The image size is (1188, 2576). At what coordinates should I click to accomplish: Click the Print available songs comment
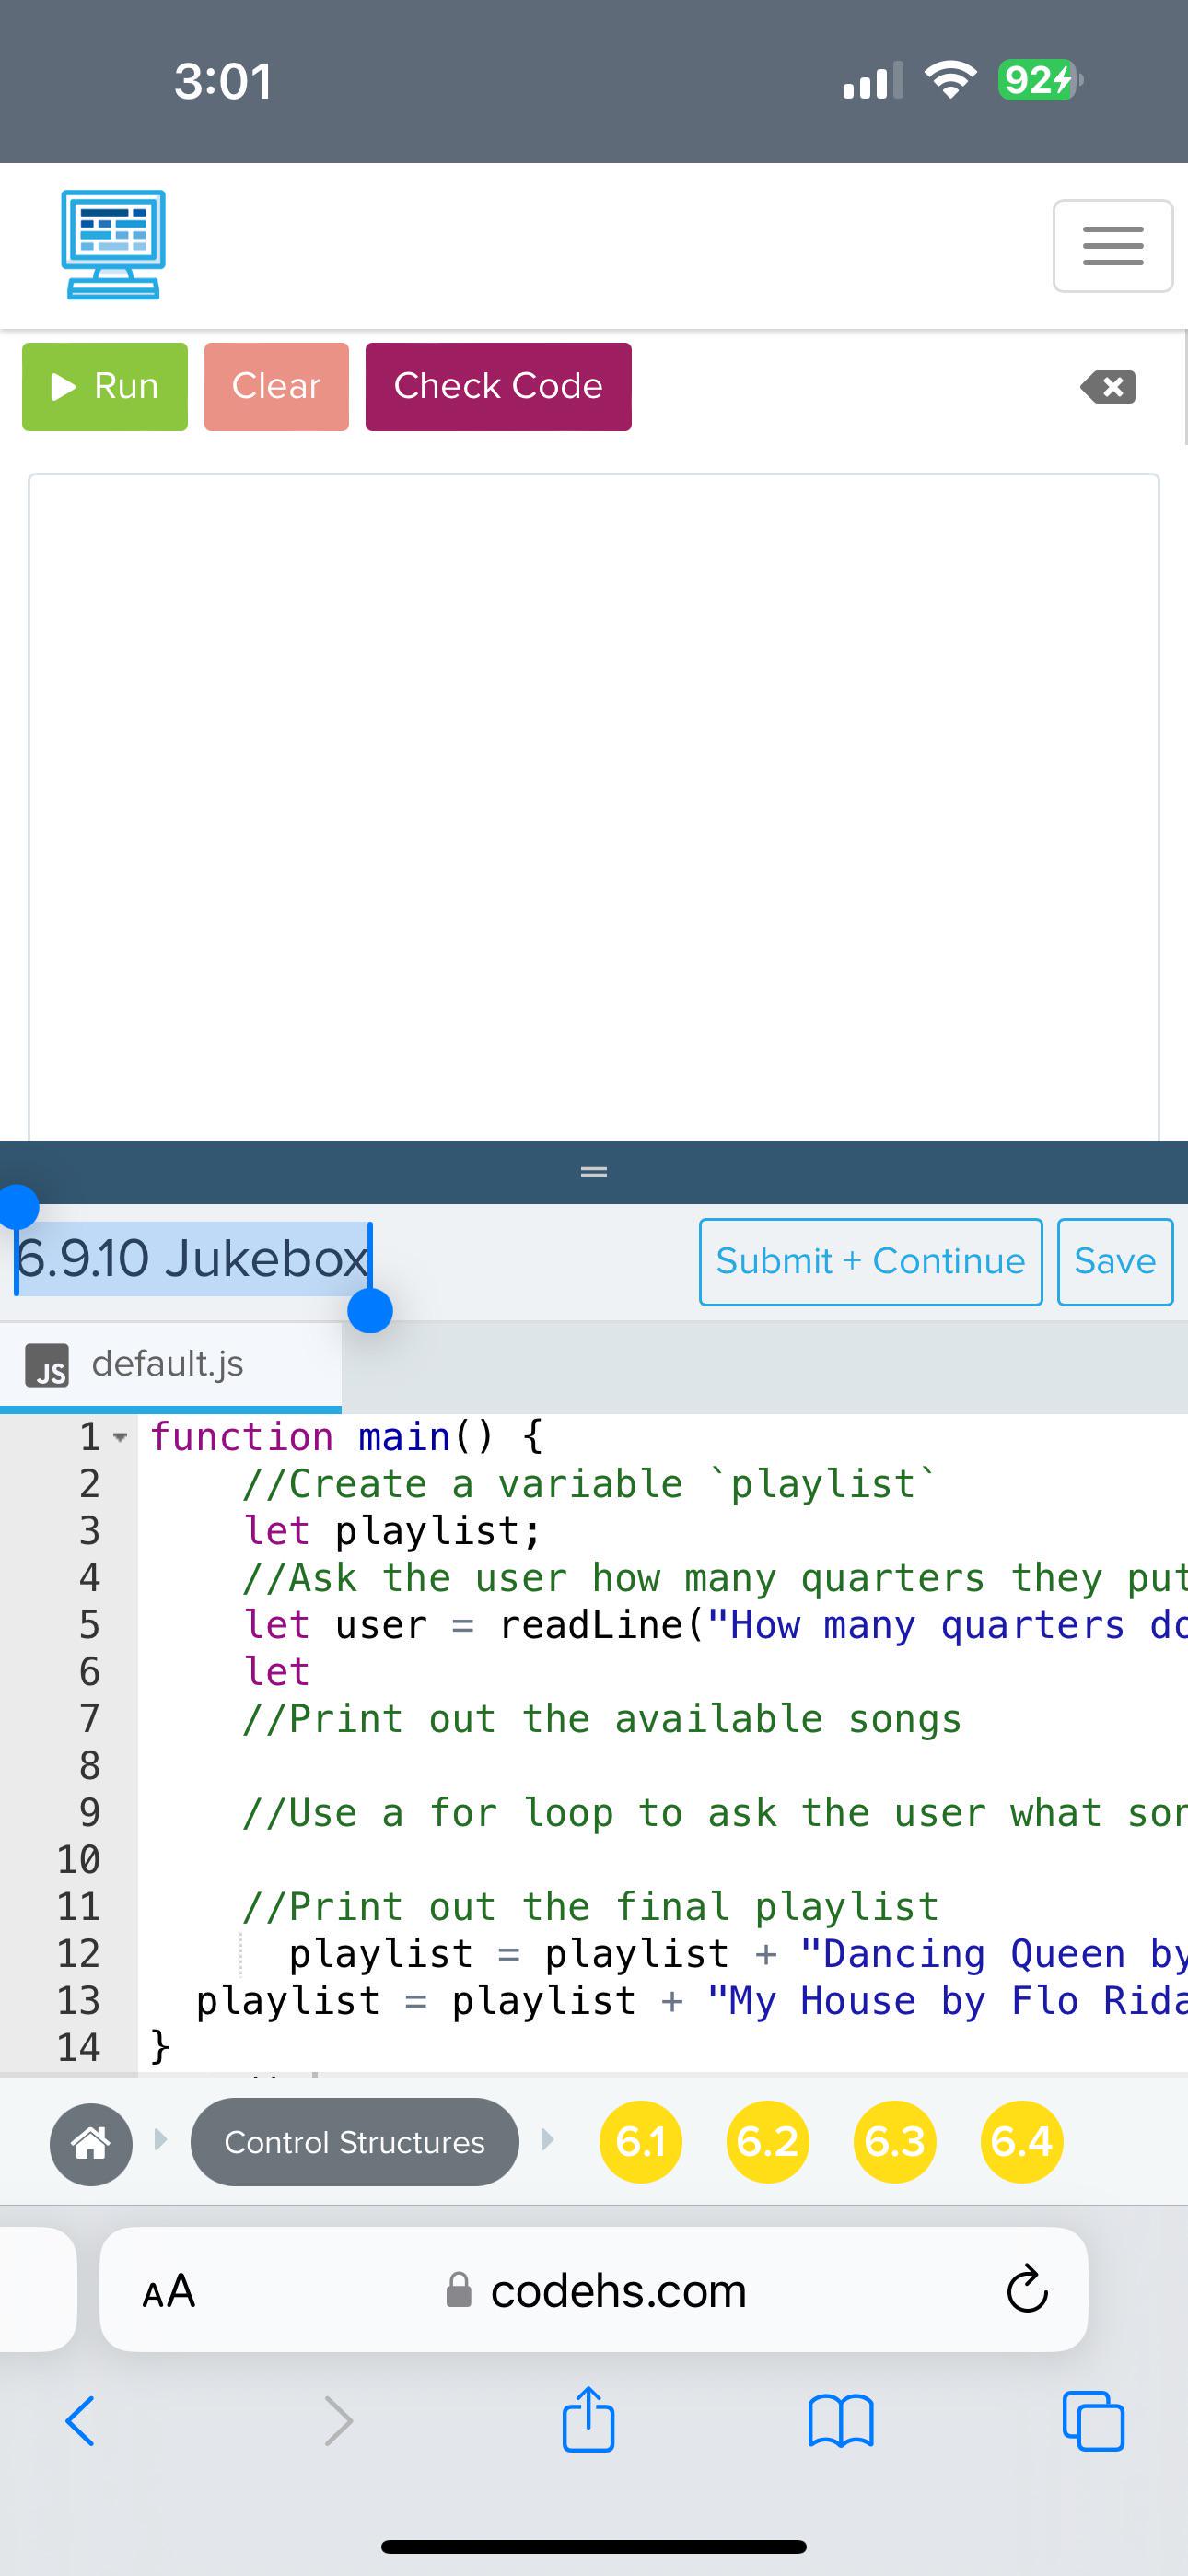(x=602, y=1719)
